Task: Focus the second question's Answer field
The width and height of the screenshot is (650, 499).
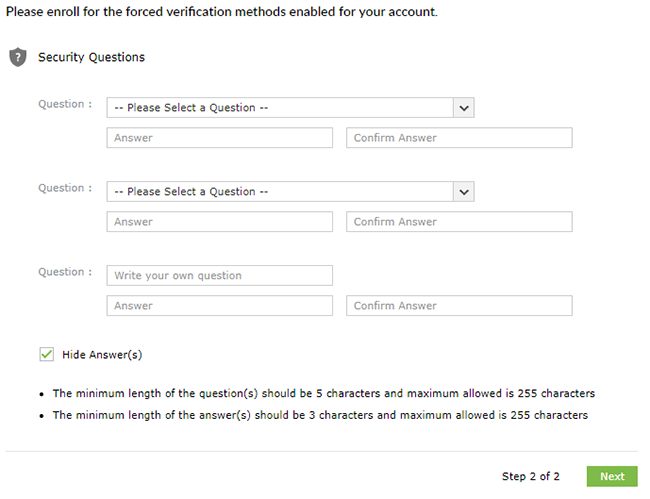Action: 220,222
